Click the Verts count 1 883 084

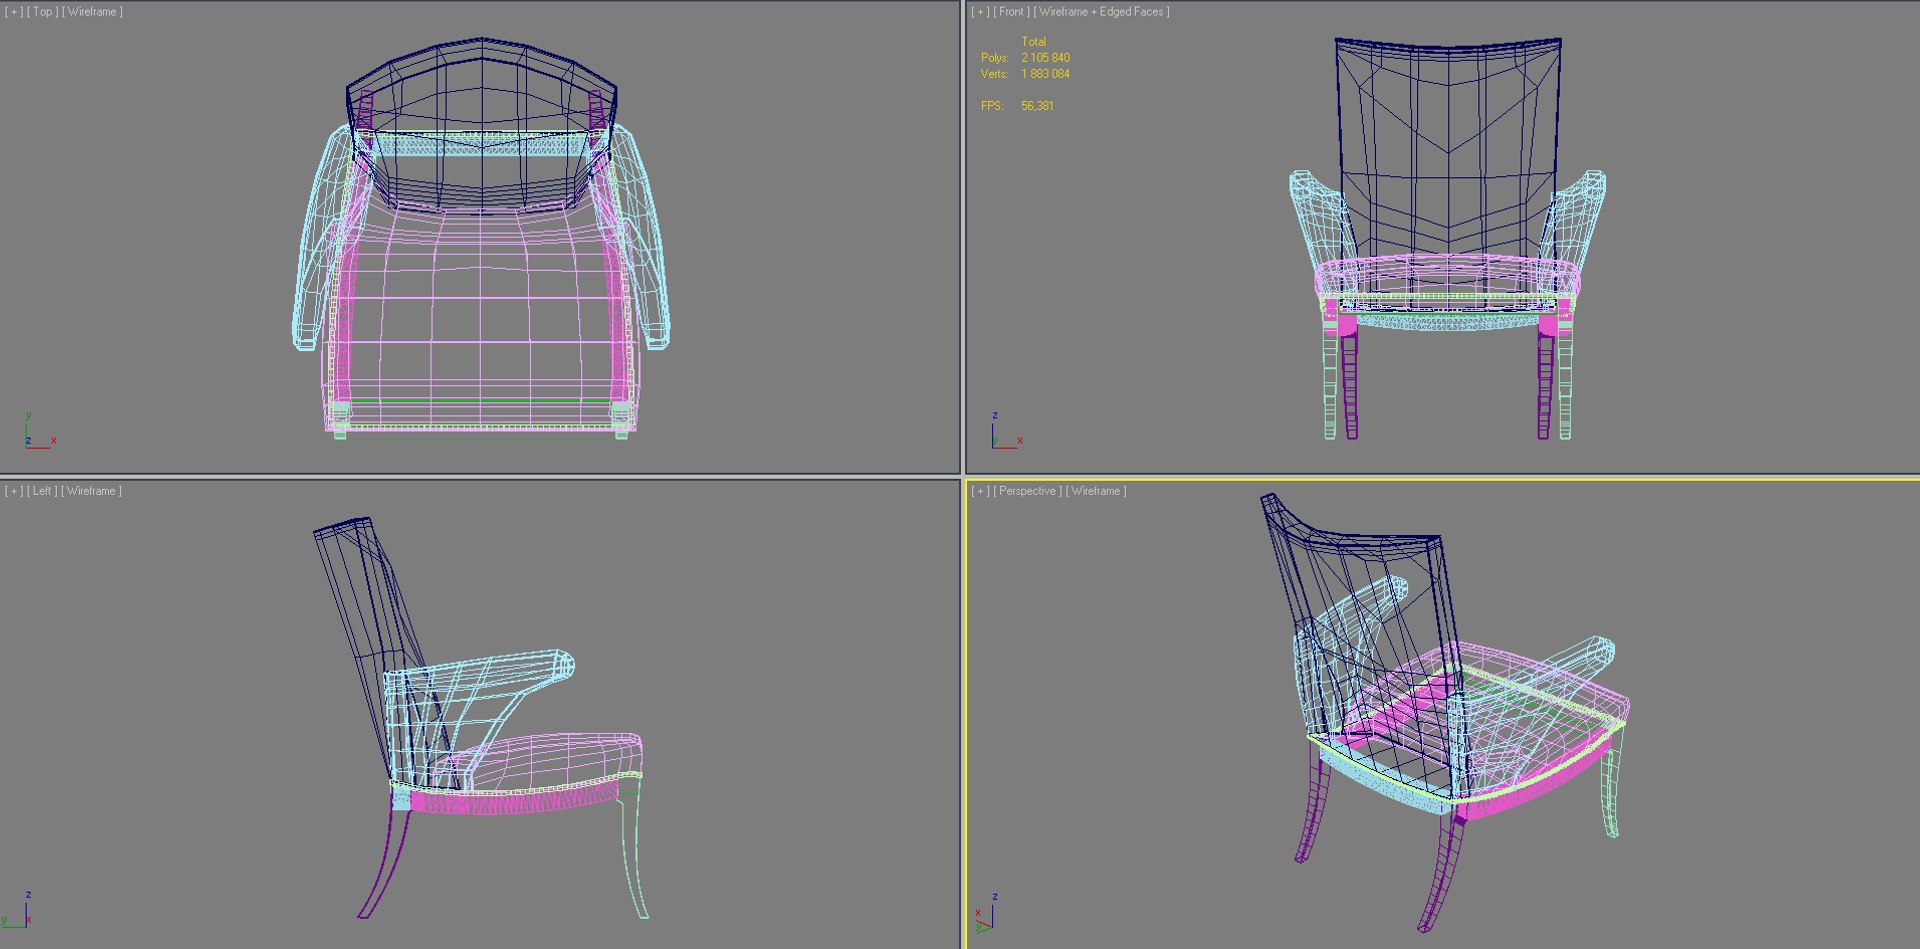click(x=1045, y=74)
